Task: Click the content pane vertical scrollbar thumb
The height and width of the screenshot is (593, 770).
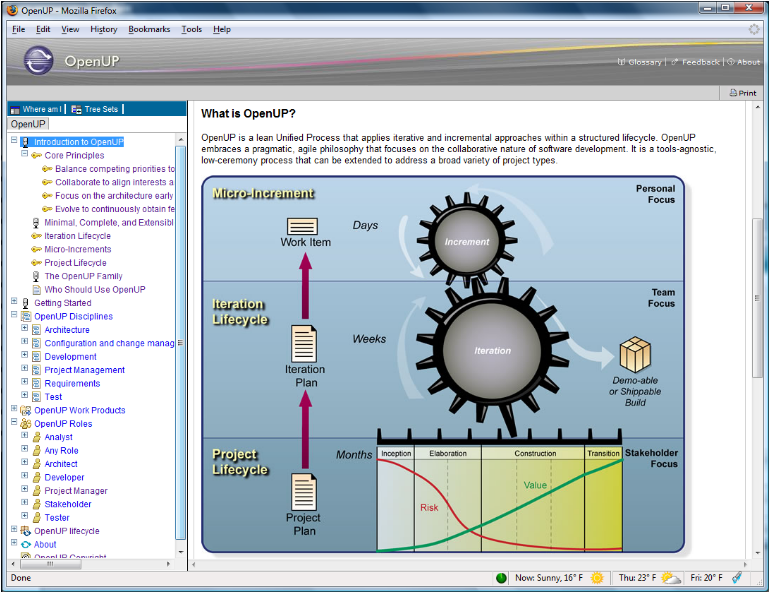Action: coord(757,297)
